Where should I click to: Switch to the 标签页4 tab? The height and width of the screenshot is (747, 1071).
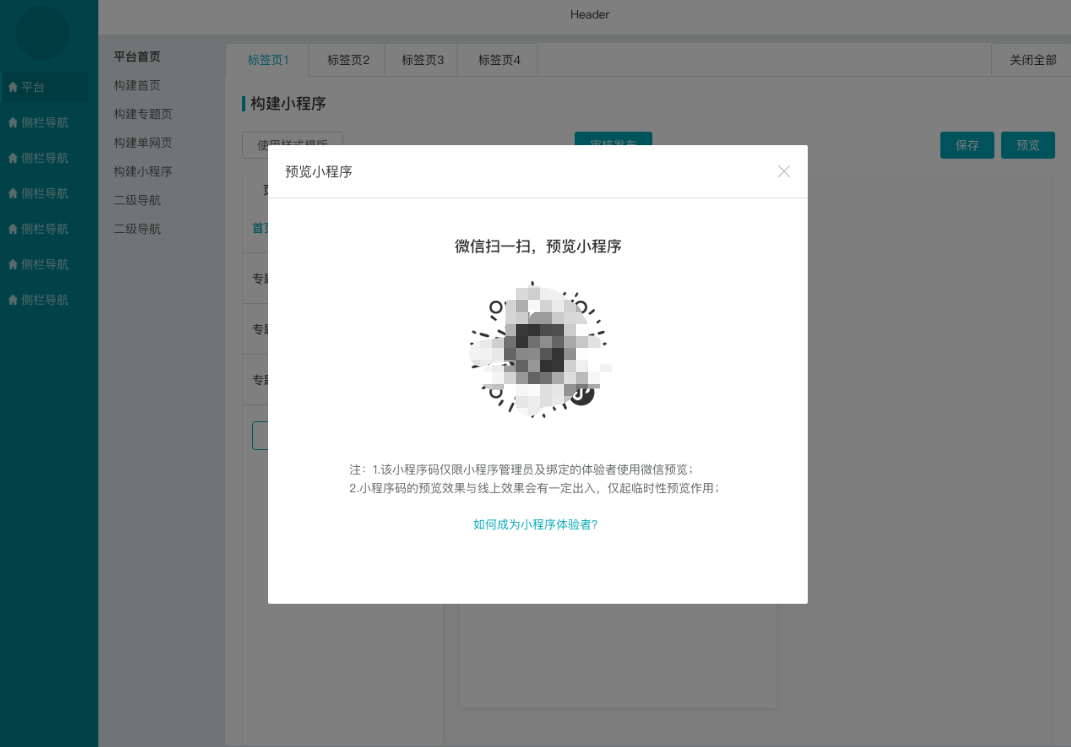(x=499, y=60)
